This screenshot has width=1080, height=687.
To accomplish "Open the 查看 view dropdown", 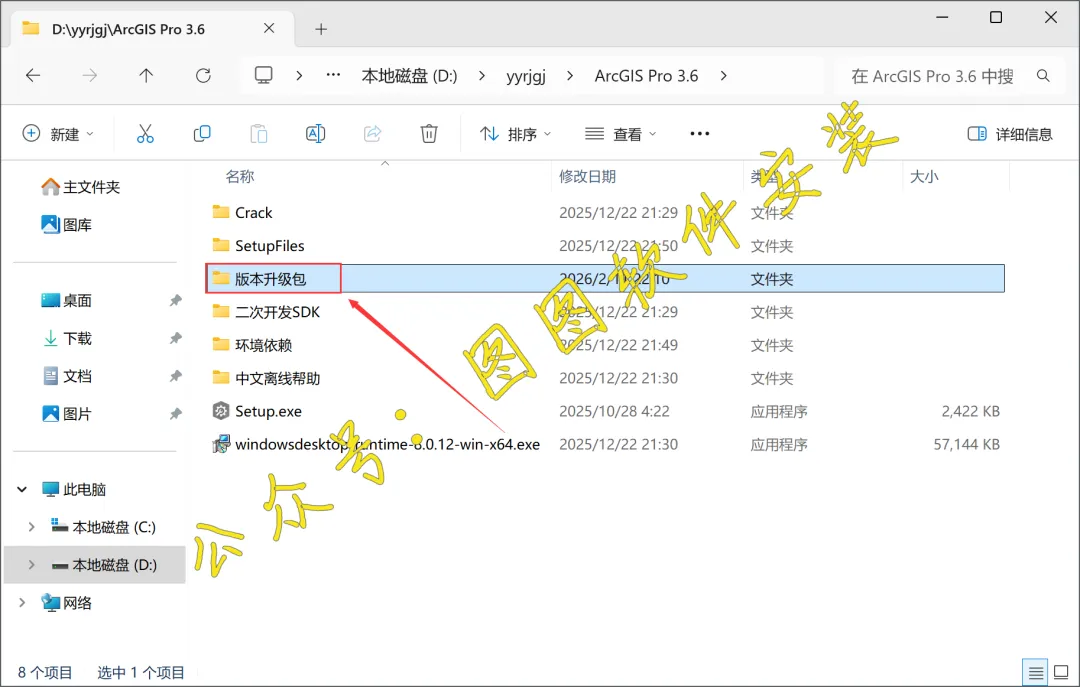I will 621,134.
